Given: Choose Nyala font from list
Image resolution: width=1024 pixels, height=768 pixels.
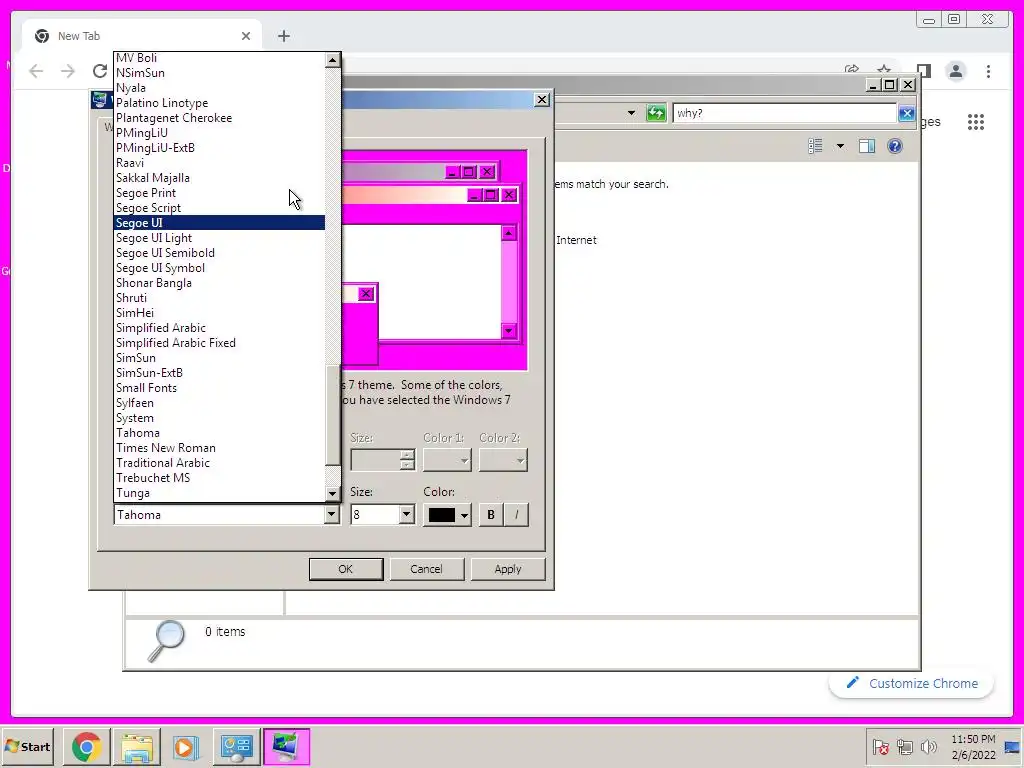Looking at the screenshot, I should [x=219, y=88].
